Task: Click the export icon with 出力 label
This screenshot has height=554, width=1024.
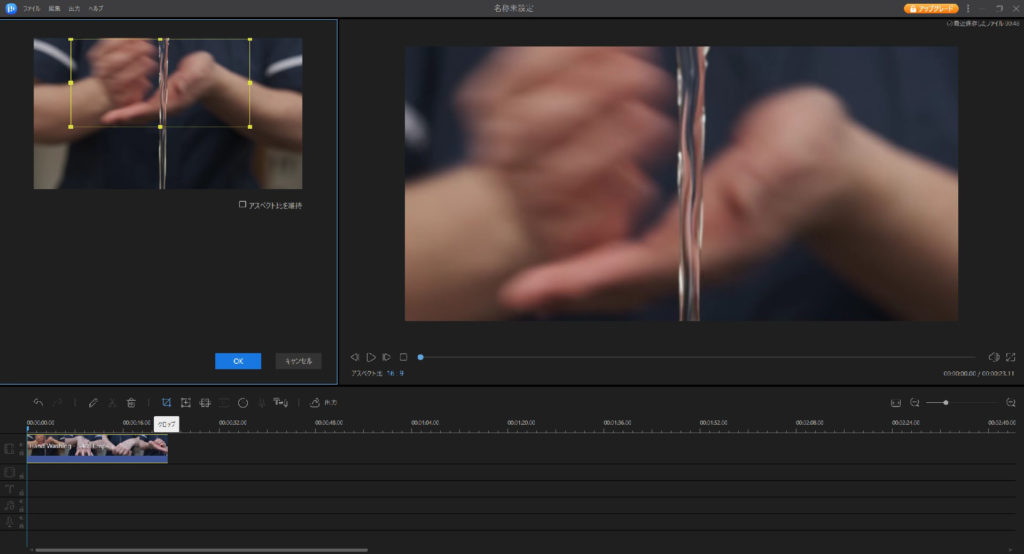Action: 323,402
